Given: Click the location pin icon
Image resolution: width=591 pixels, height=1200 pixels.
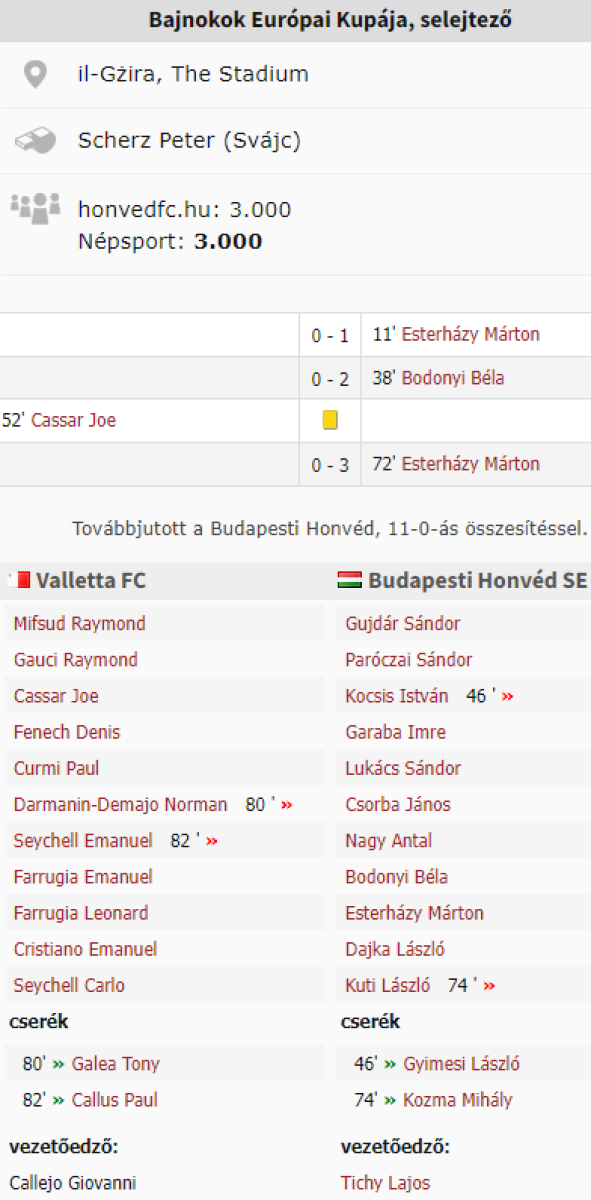Looking at the screenshot, I should coord(35,74).
